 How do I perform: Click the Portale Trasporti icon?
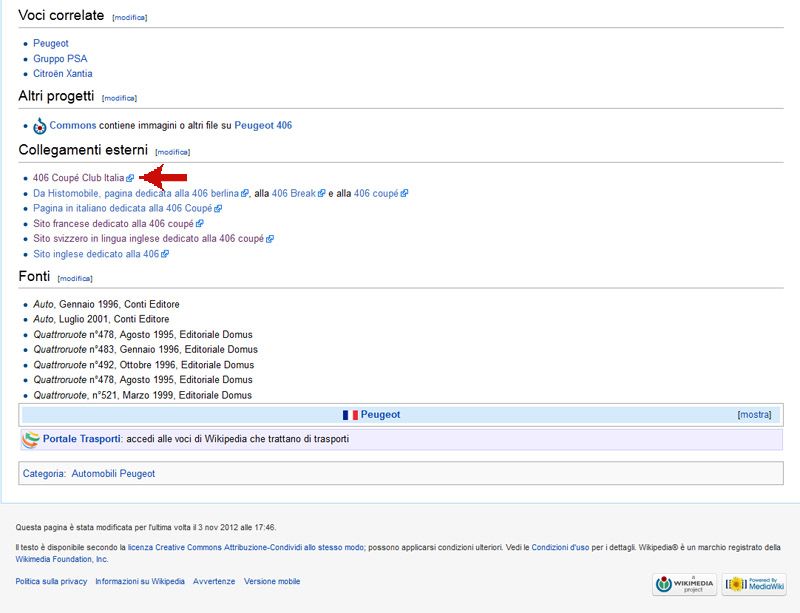31,439
